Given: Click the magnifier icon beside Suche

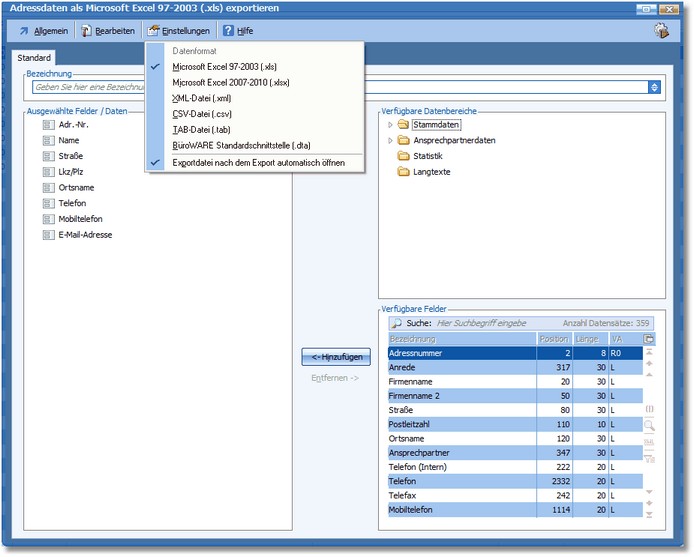Looking at the screenshot, I should (395, 323).
